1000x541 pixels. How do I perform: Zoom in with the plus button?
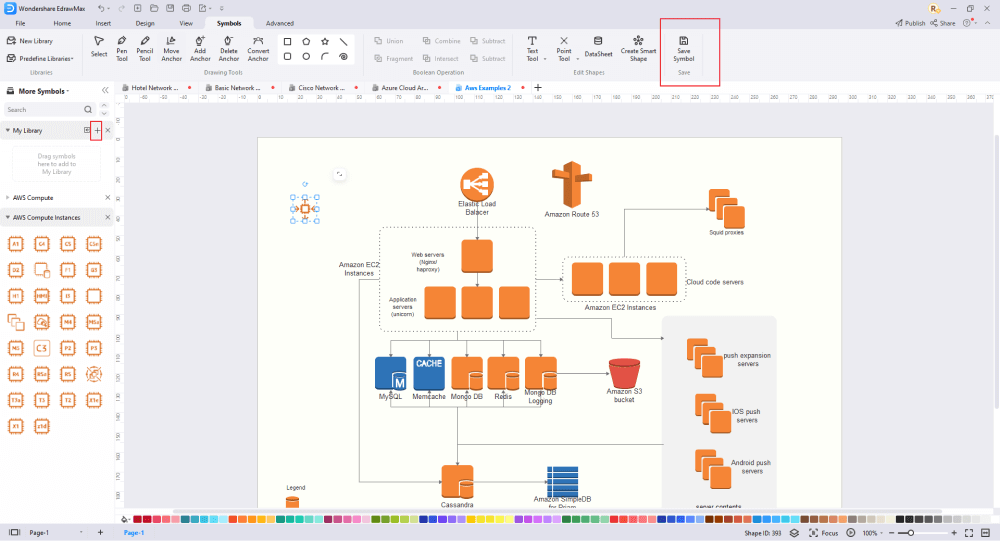(954, 533)
